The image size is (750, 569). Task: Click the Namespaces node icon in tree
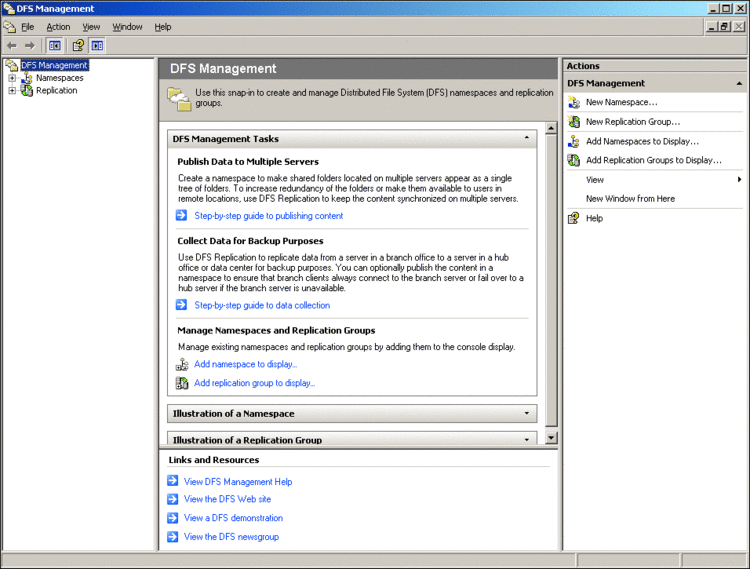pyautogui.click(x=28, y=78)
